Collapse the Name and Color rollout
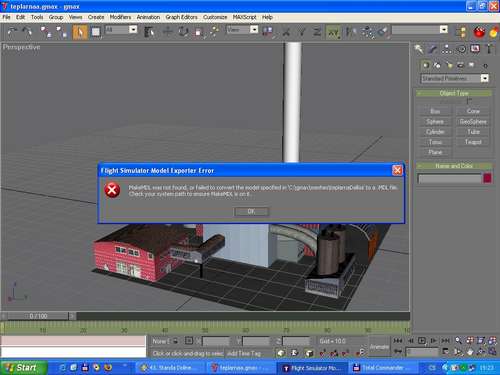The image size is (500, 375). [454, 166]
